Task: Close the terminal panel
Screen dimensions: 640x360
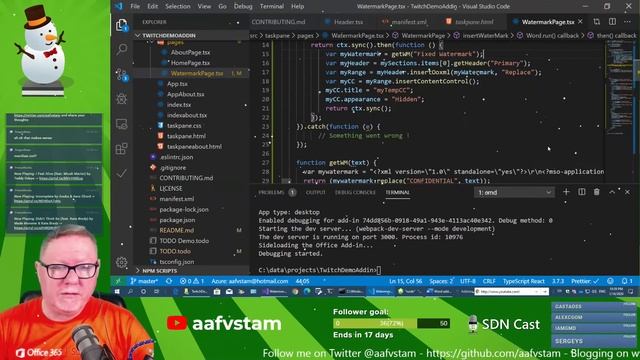Action: tap(627, 192)
